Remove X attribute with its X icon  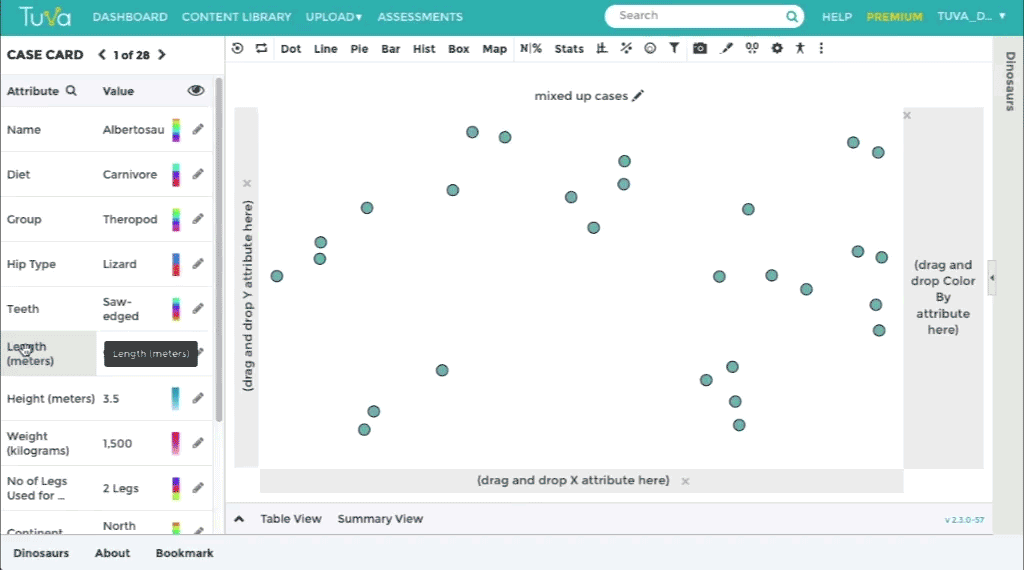click(685, 481)
